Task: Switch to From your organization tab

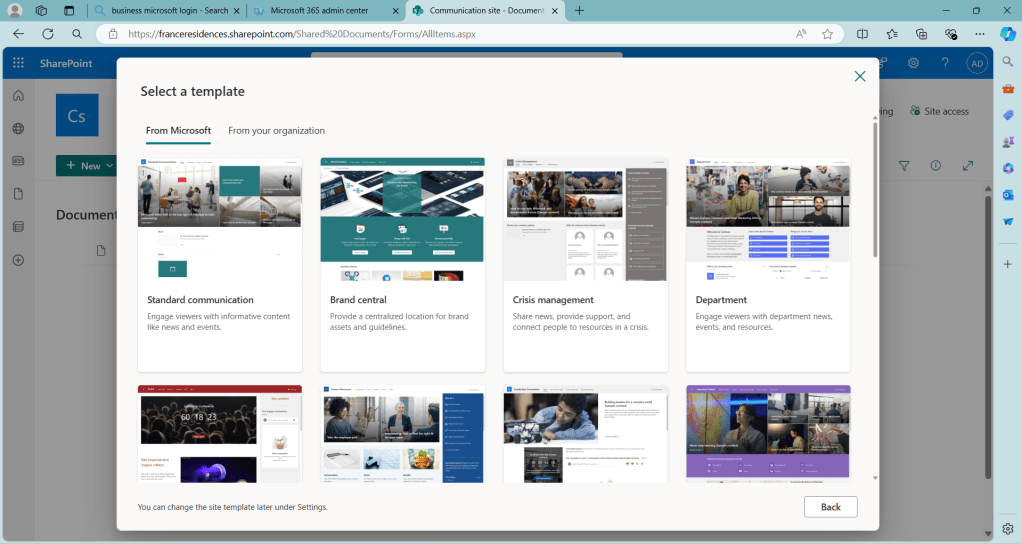Action: (x=276, y=131)
